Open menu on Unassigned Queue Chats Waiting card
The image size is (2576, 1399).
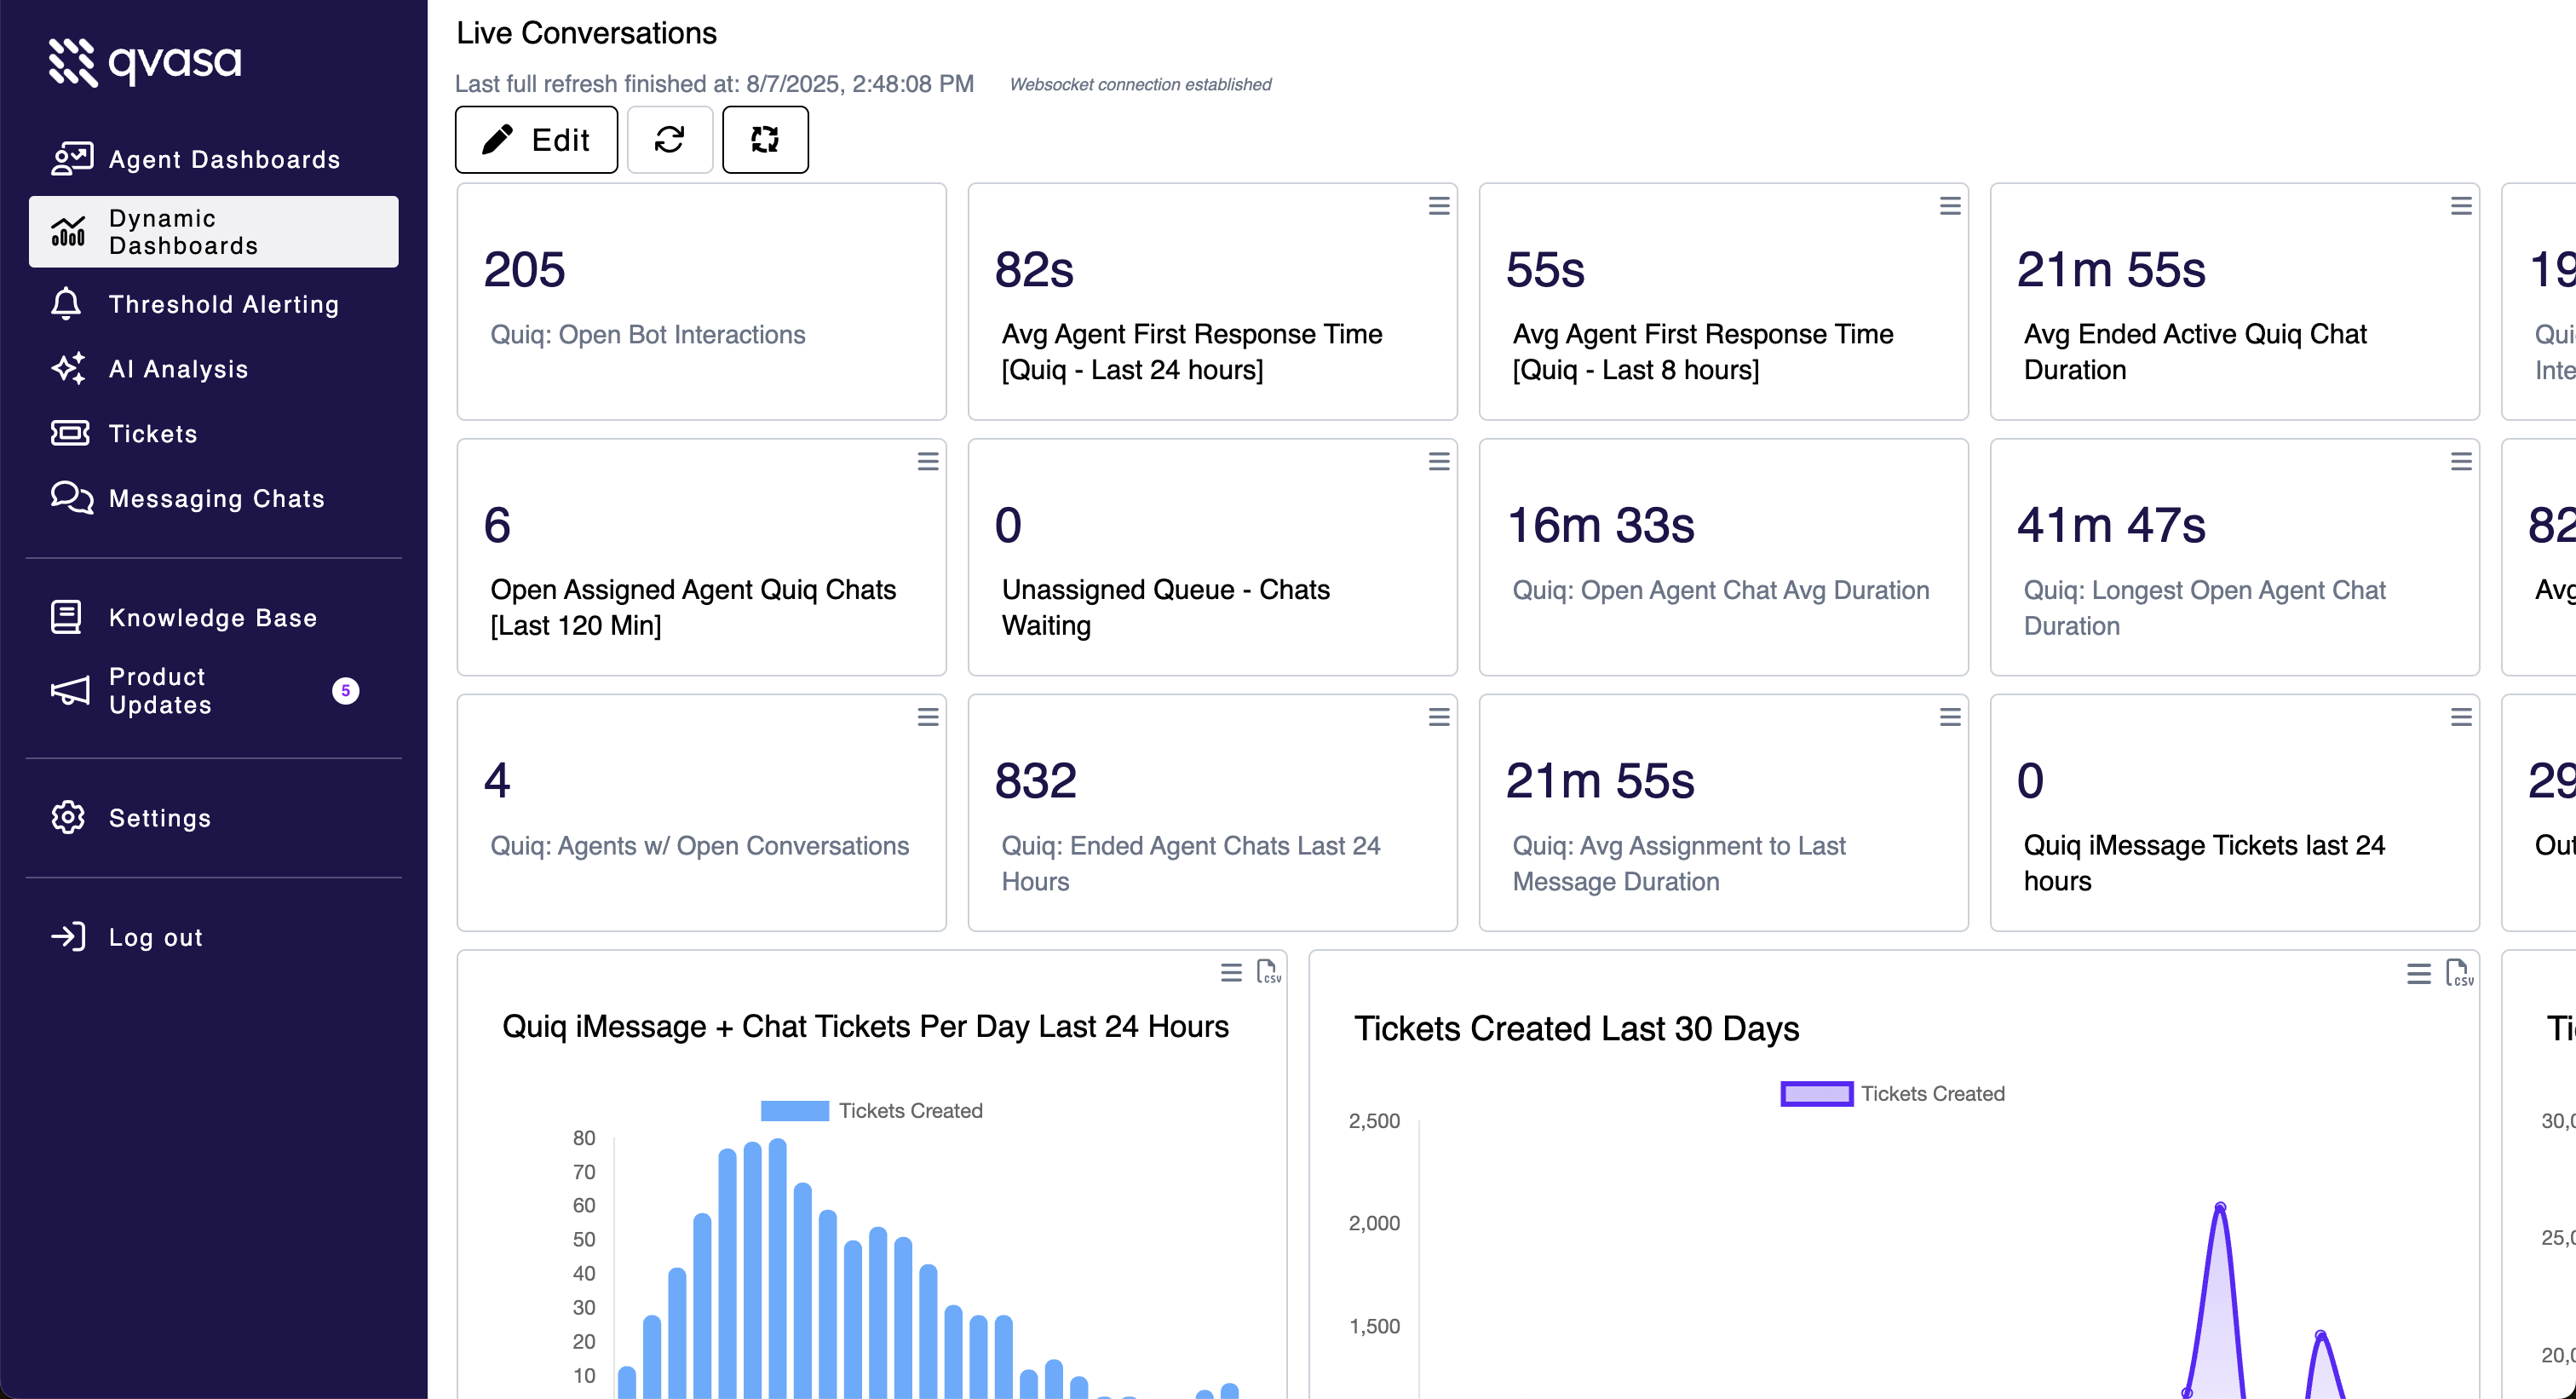(1438, 461)
